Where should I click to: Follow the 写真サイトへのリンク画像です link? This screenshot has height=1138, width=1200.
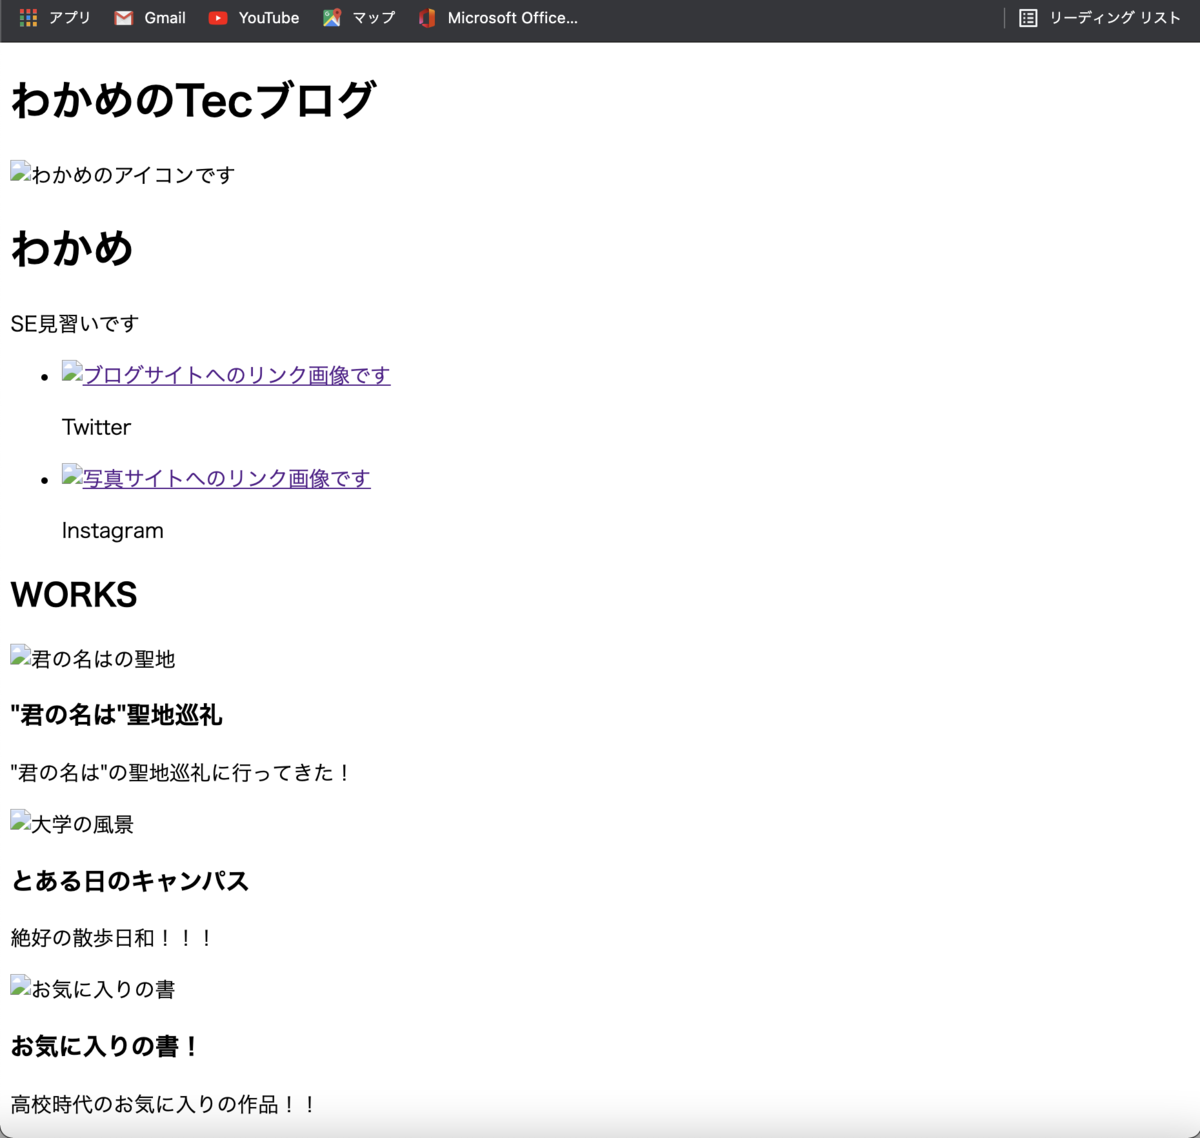(x=216, y=478)
